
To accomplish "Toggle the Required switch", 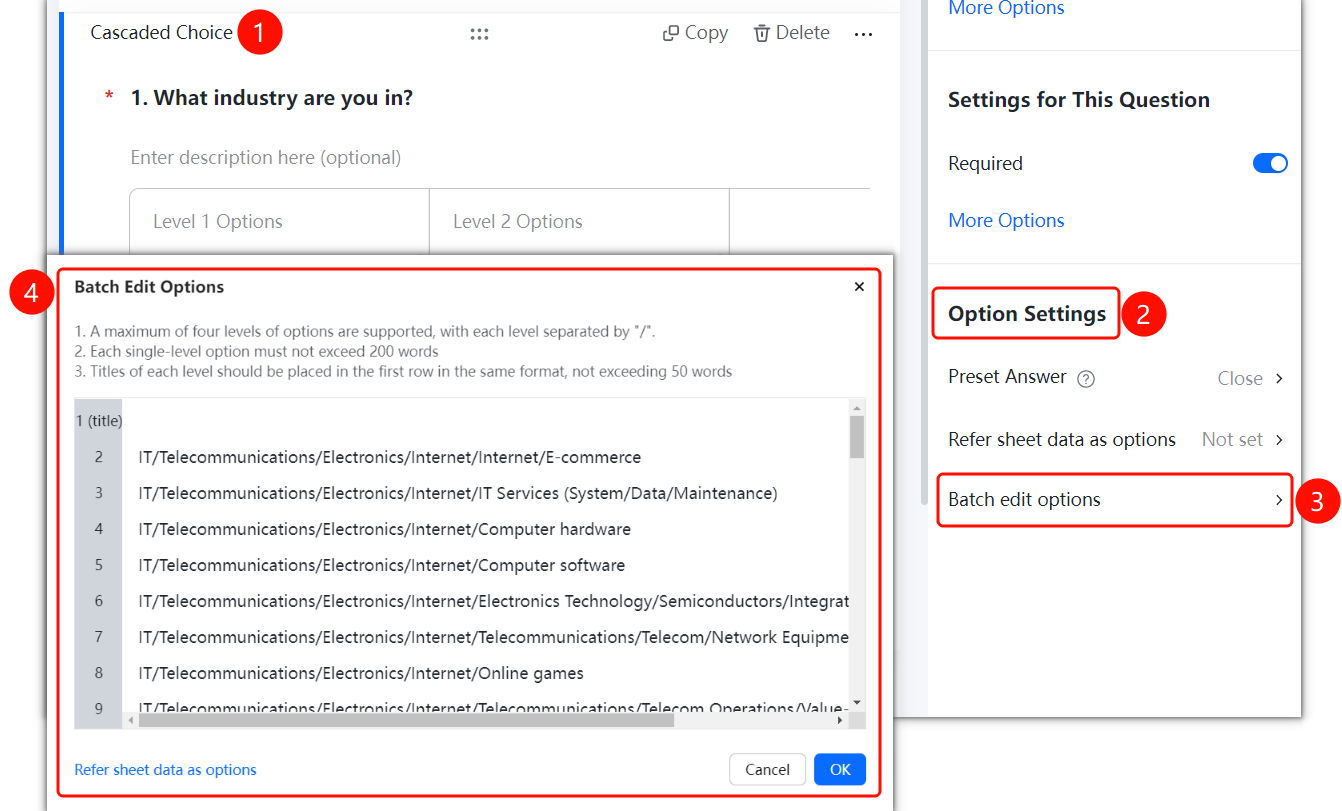I will [x=1270, y=163].
